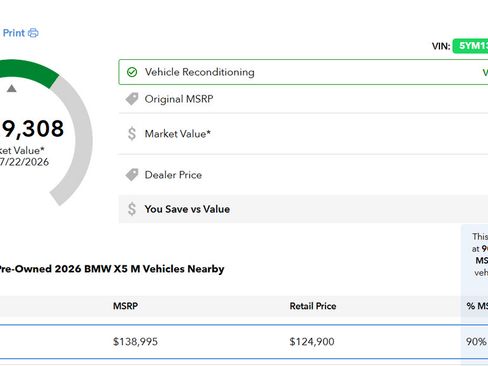Click the green VIN number badge
This screenshot has width=488, height=366.
point(470,46)
